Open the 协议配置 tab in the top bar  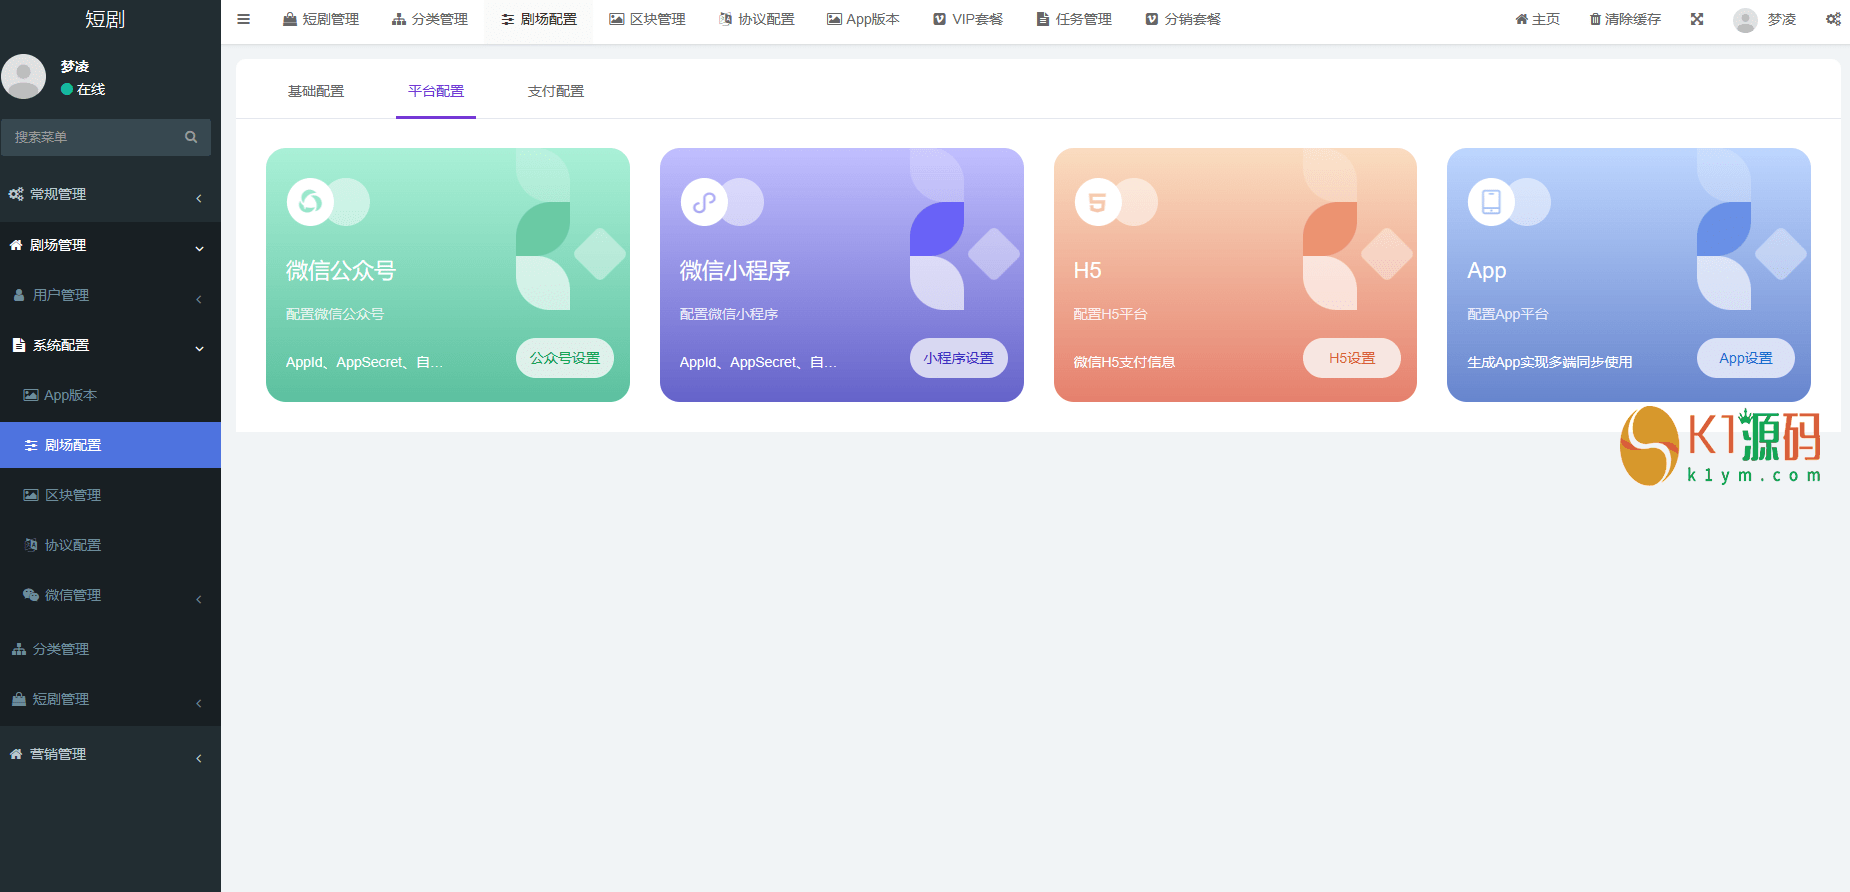click(757, 19)
